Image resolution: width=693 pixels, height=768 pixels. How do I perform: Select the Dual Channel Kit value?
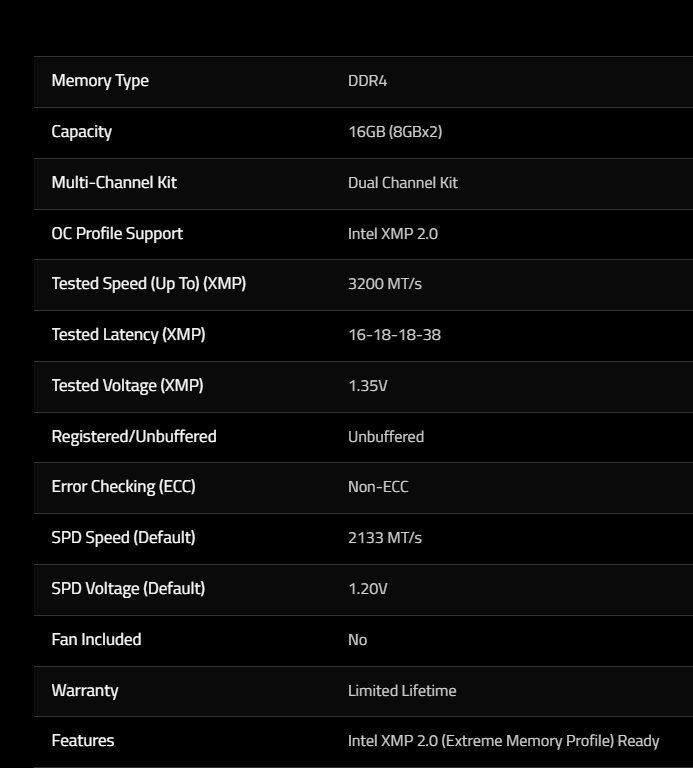tap(403, 183)
